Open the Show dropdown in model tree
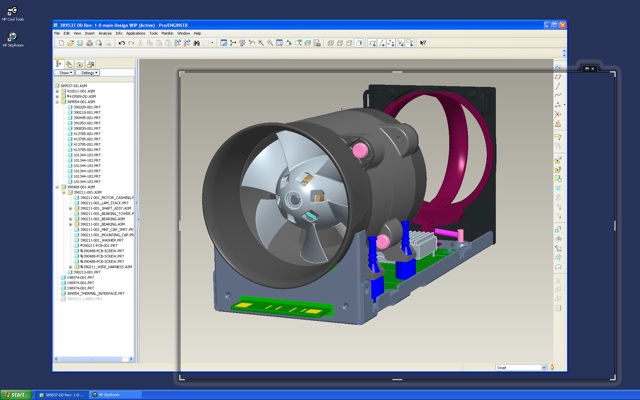The image size is (640, 400). [65, 73]
